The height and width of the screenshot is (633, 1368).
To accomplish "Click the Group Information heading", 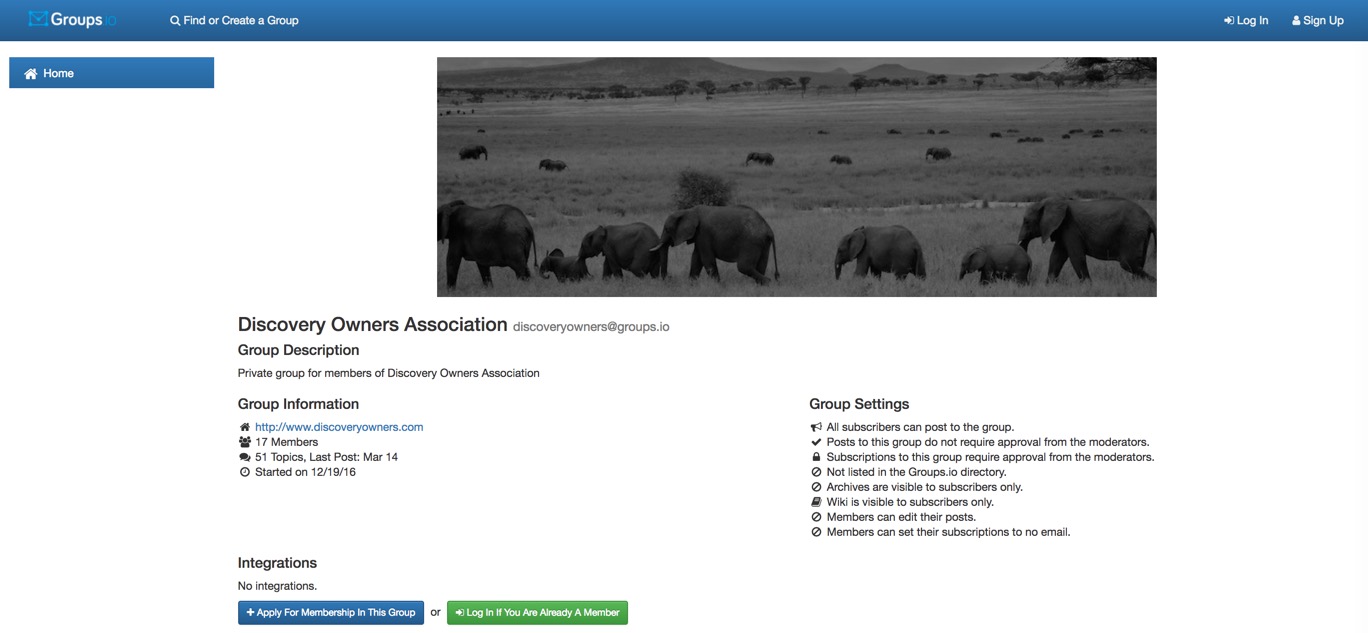I will pyautogui.click(x=298, y=404).
